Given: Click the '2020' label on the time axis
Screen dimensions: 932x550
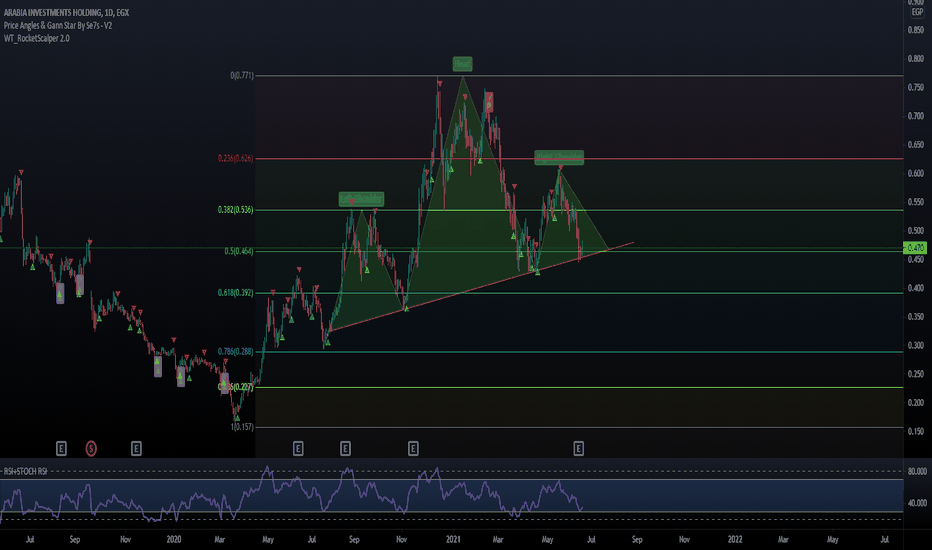Looking at the screenshot, I should pos(174,540).
